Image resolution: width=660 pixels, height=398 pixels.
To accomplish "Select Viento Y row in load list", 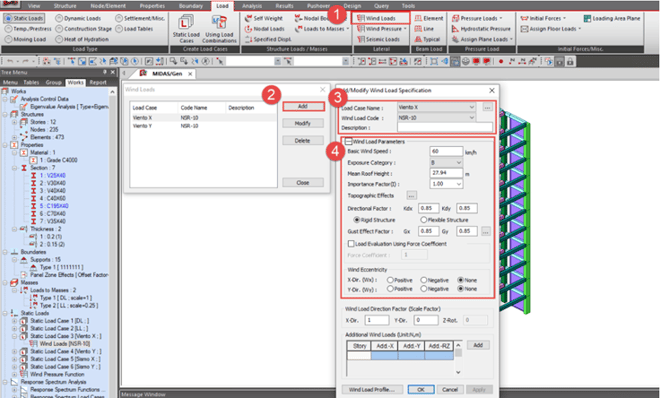I will (203, 126).
